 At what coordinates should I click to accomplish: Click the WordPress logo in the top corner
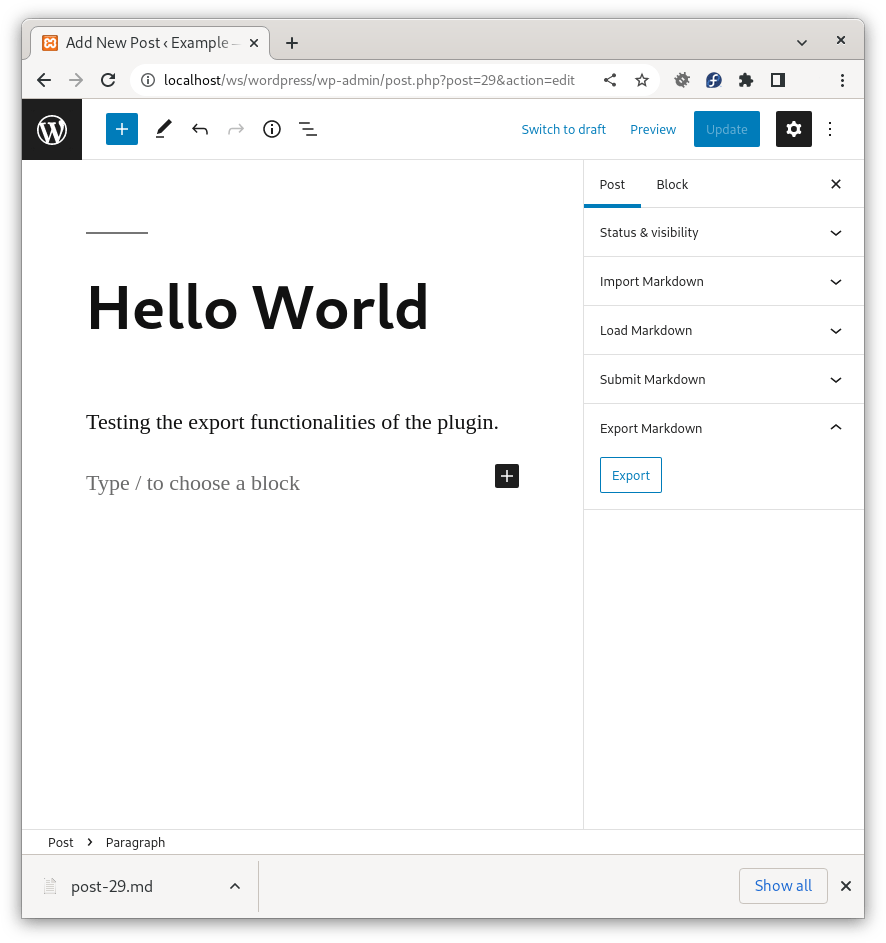(51, 129)
